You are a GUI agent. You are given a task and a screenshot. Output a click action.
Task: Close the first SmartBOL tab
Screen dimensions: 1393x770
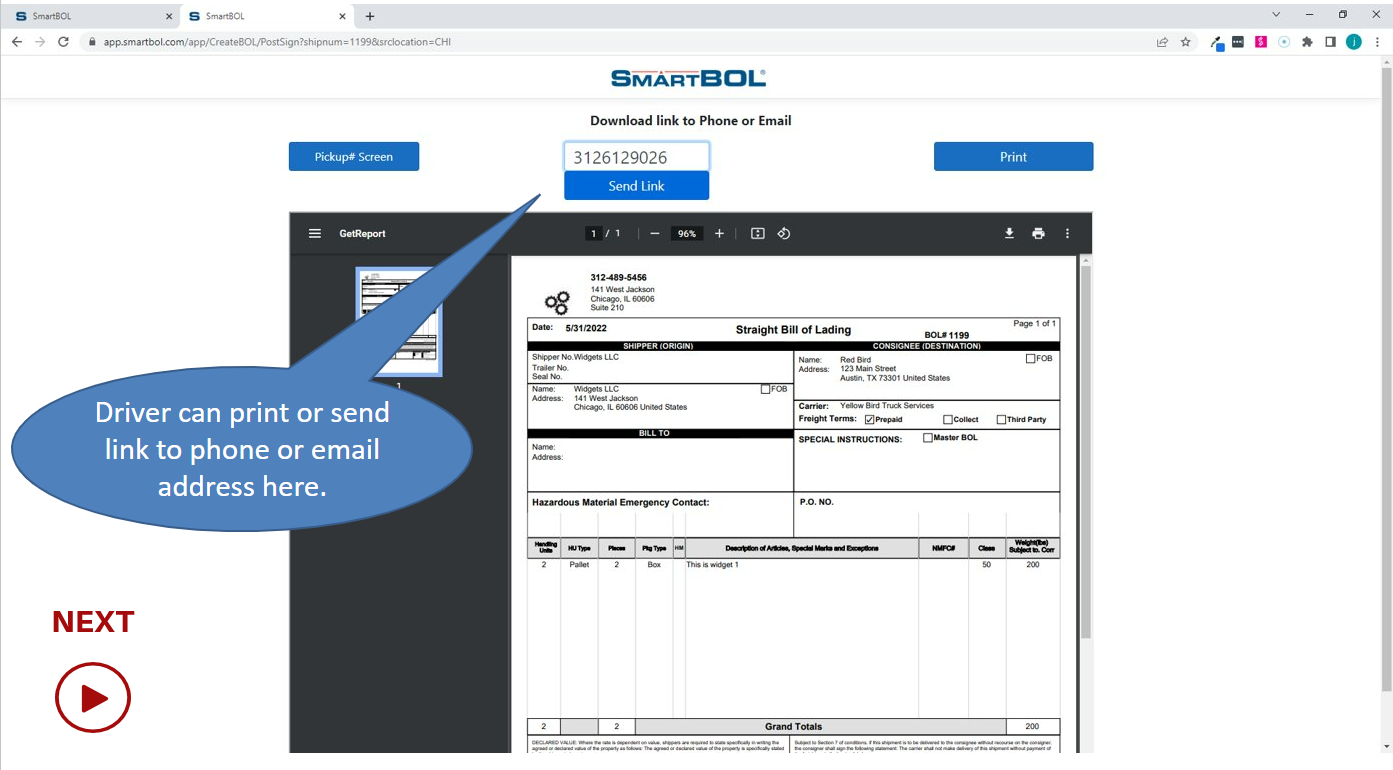[x=169, y=16]
